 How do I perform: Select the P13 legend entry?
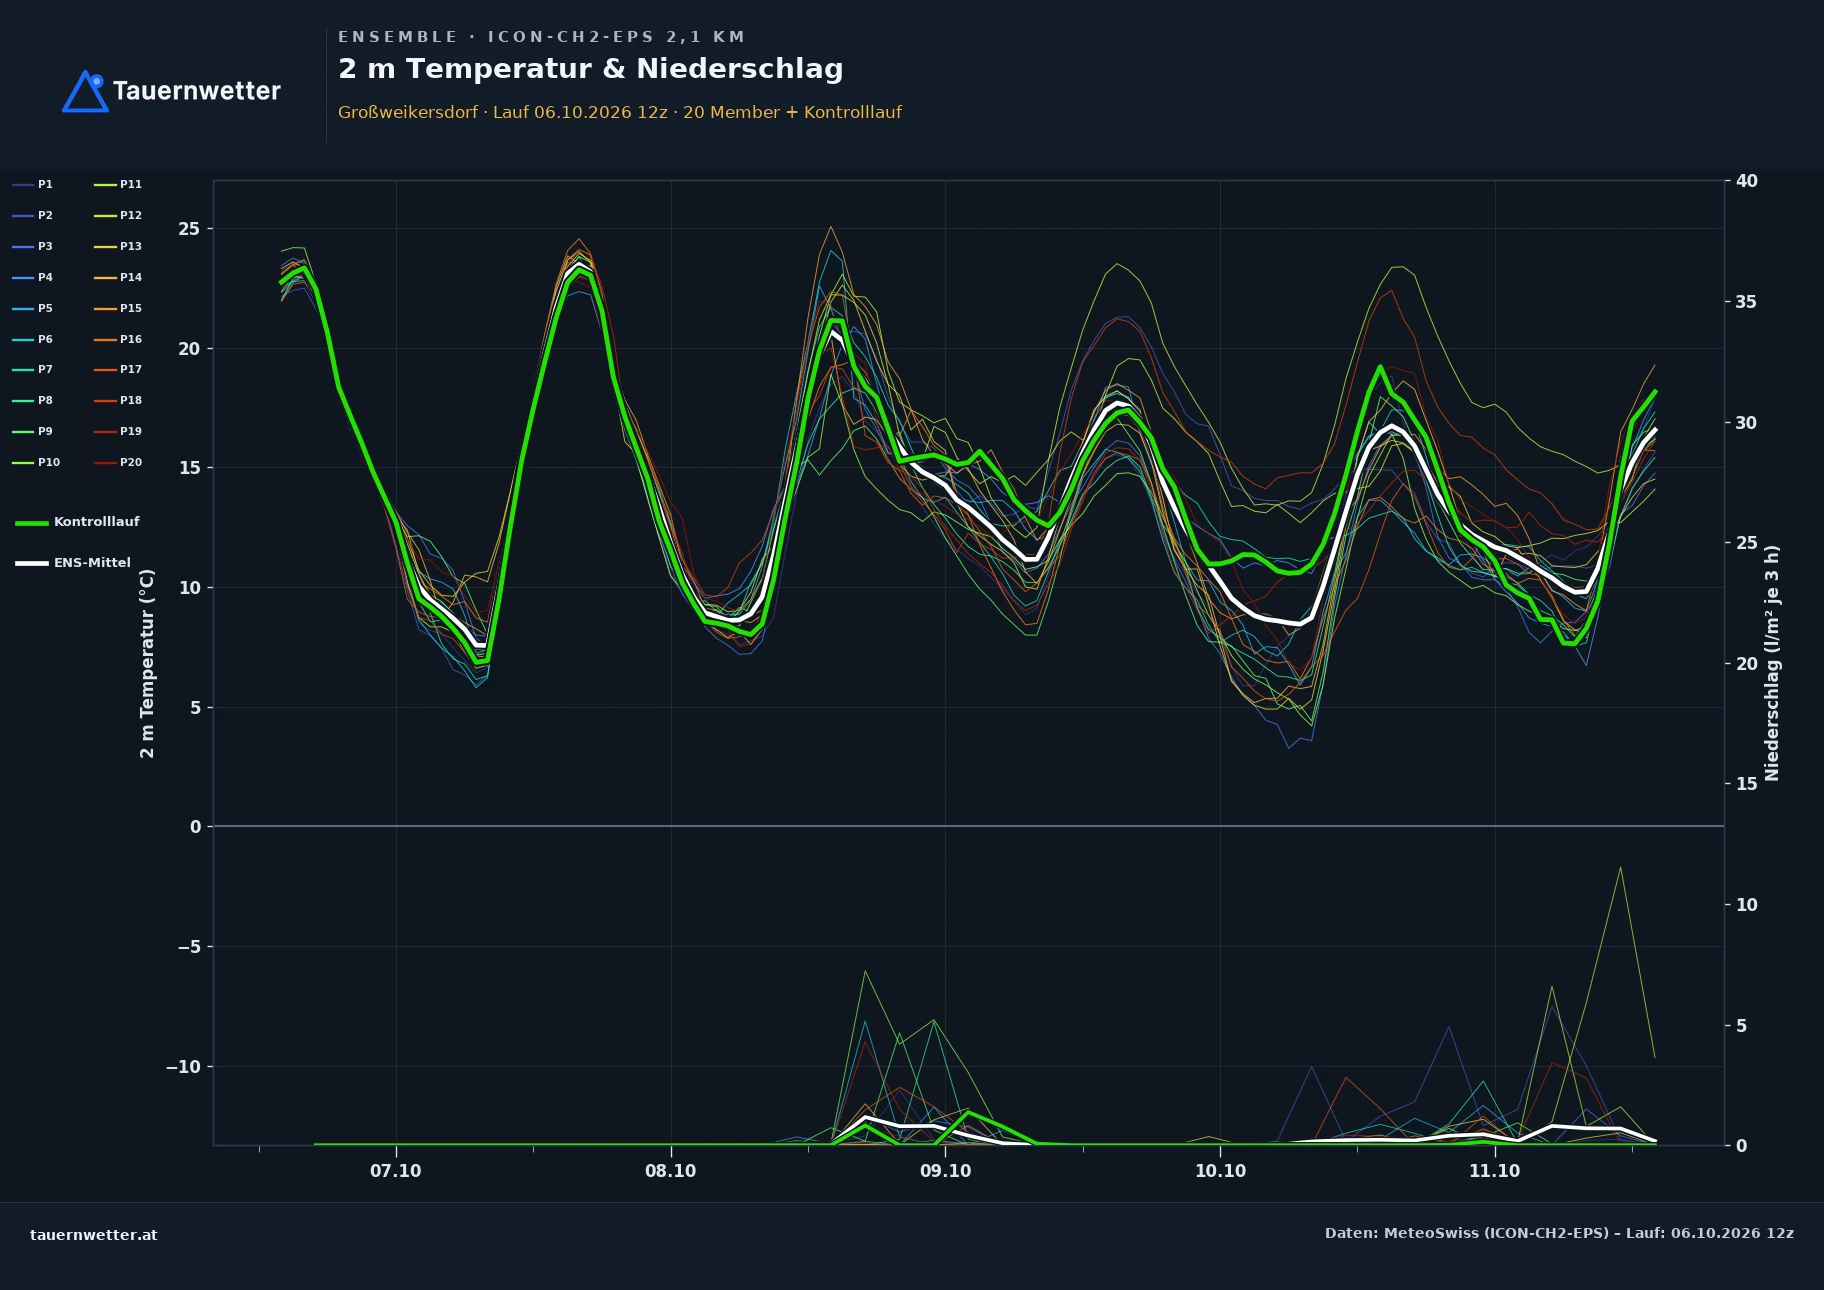pos(118,246)
